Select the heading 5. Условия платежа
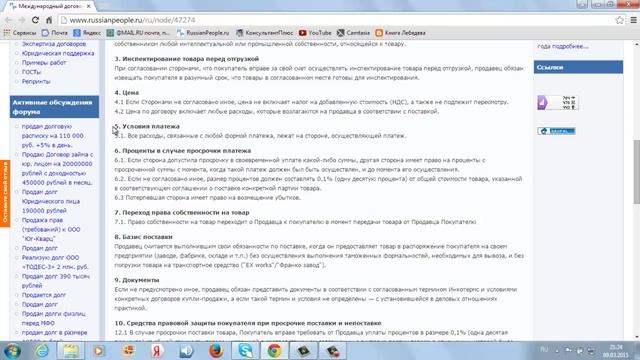 tap(147, 126)
